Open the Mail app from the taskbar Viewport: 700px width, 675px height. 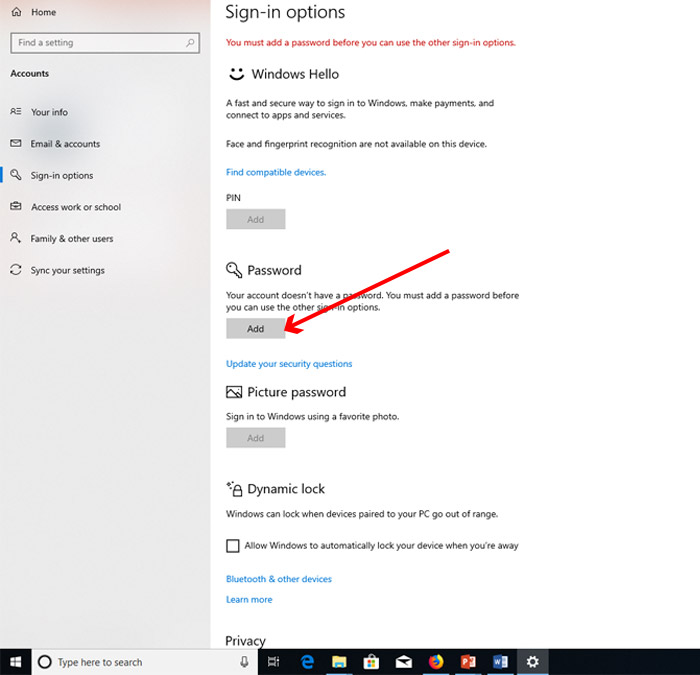pos(404,662)
